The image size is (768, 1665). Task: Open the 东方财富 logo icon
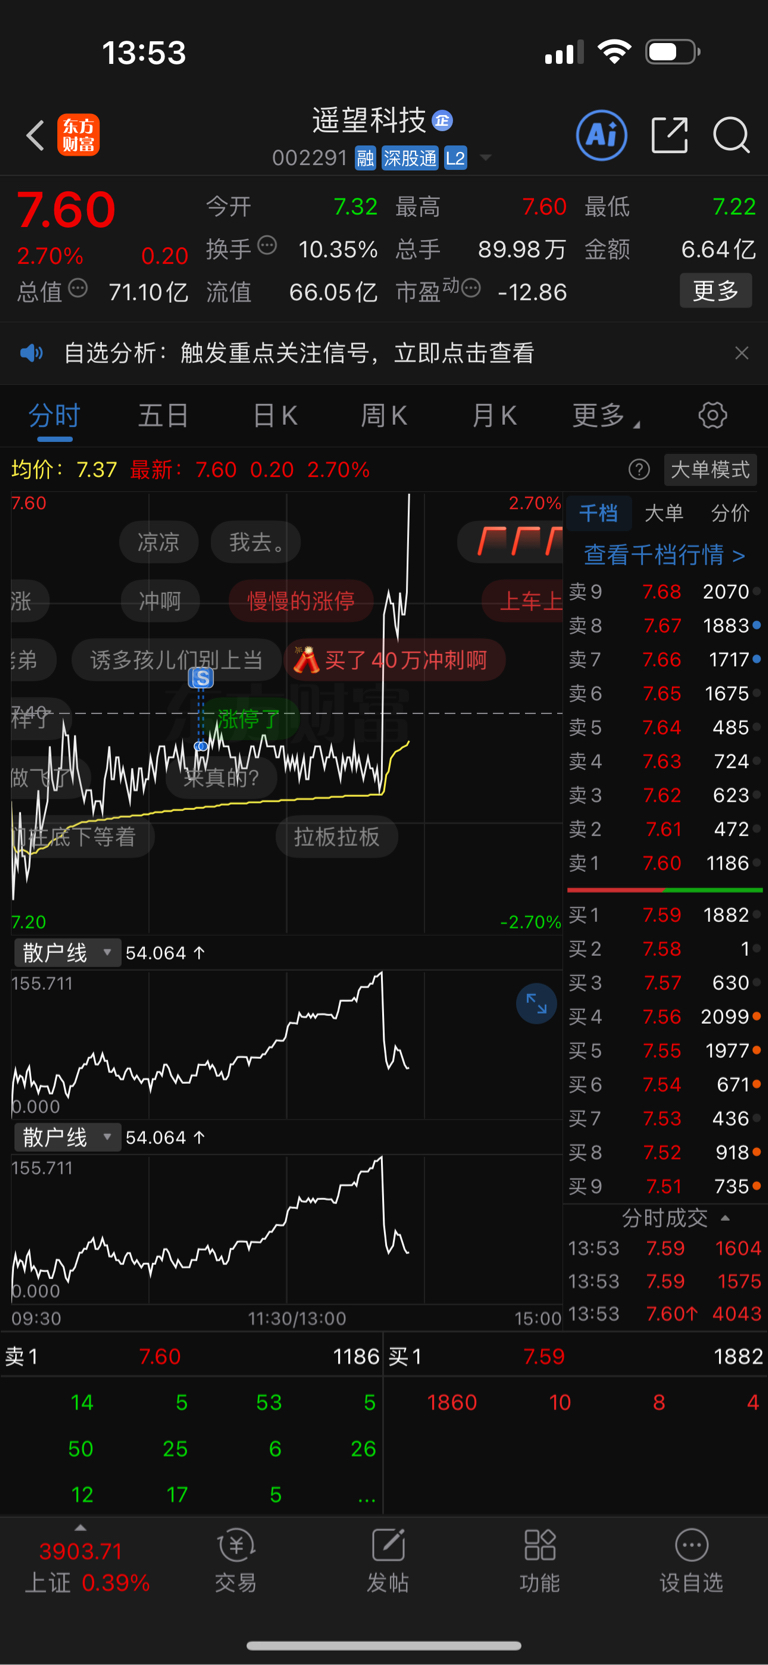click(x=79, y=135)
